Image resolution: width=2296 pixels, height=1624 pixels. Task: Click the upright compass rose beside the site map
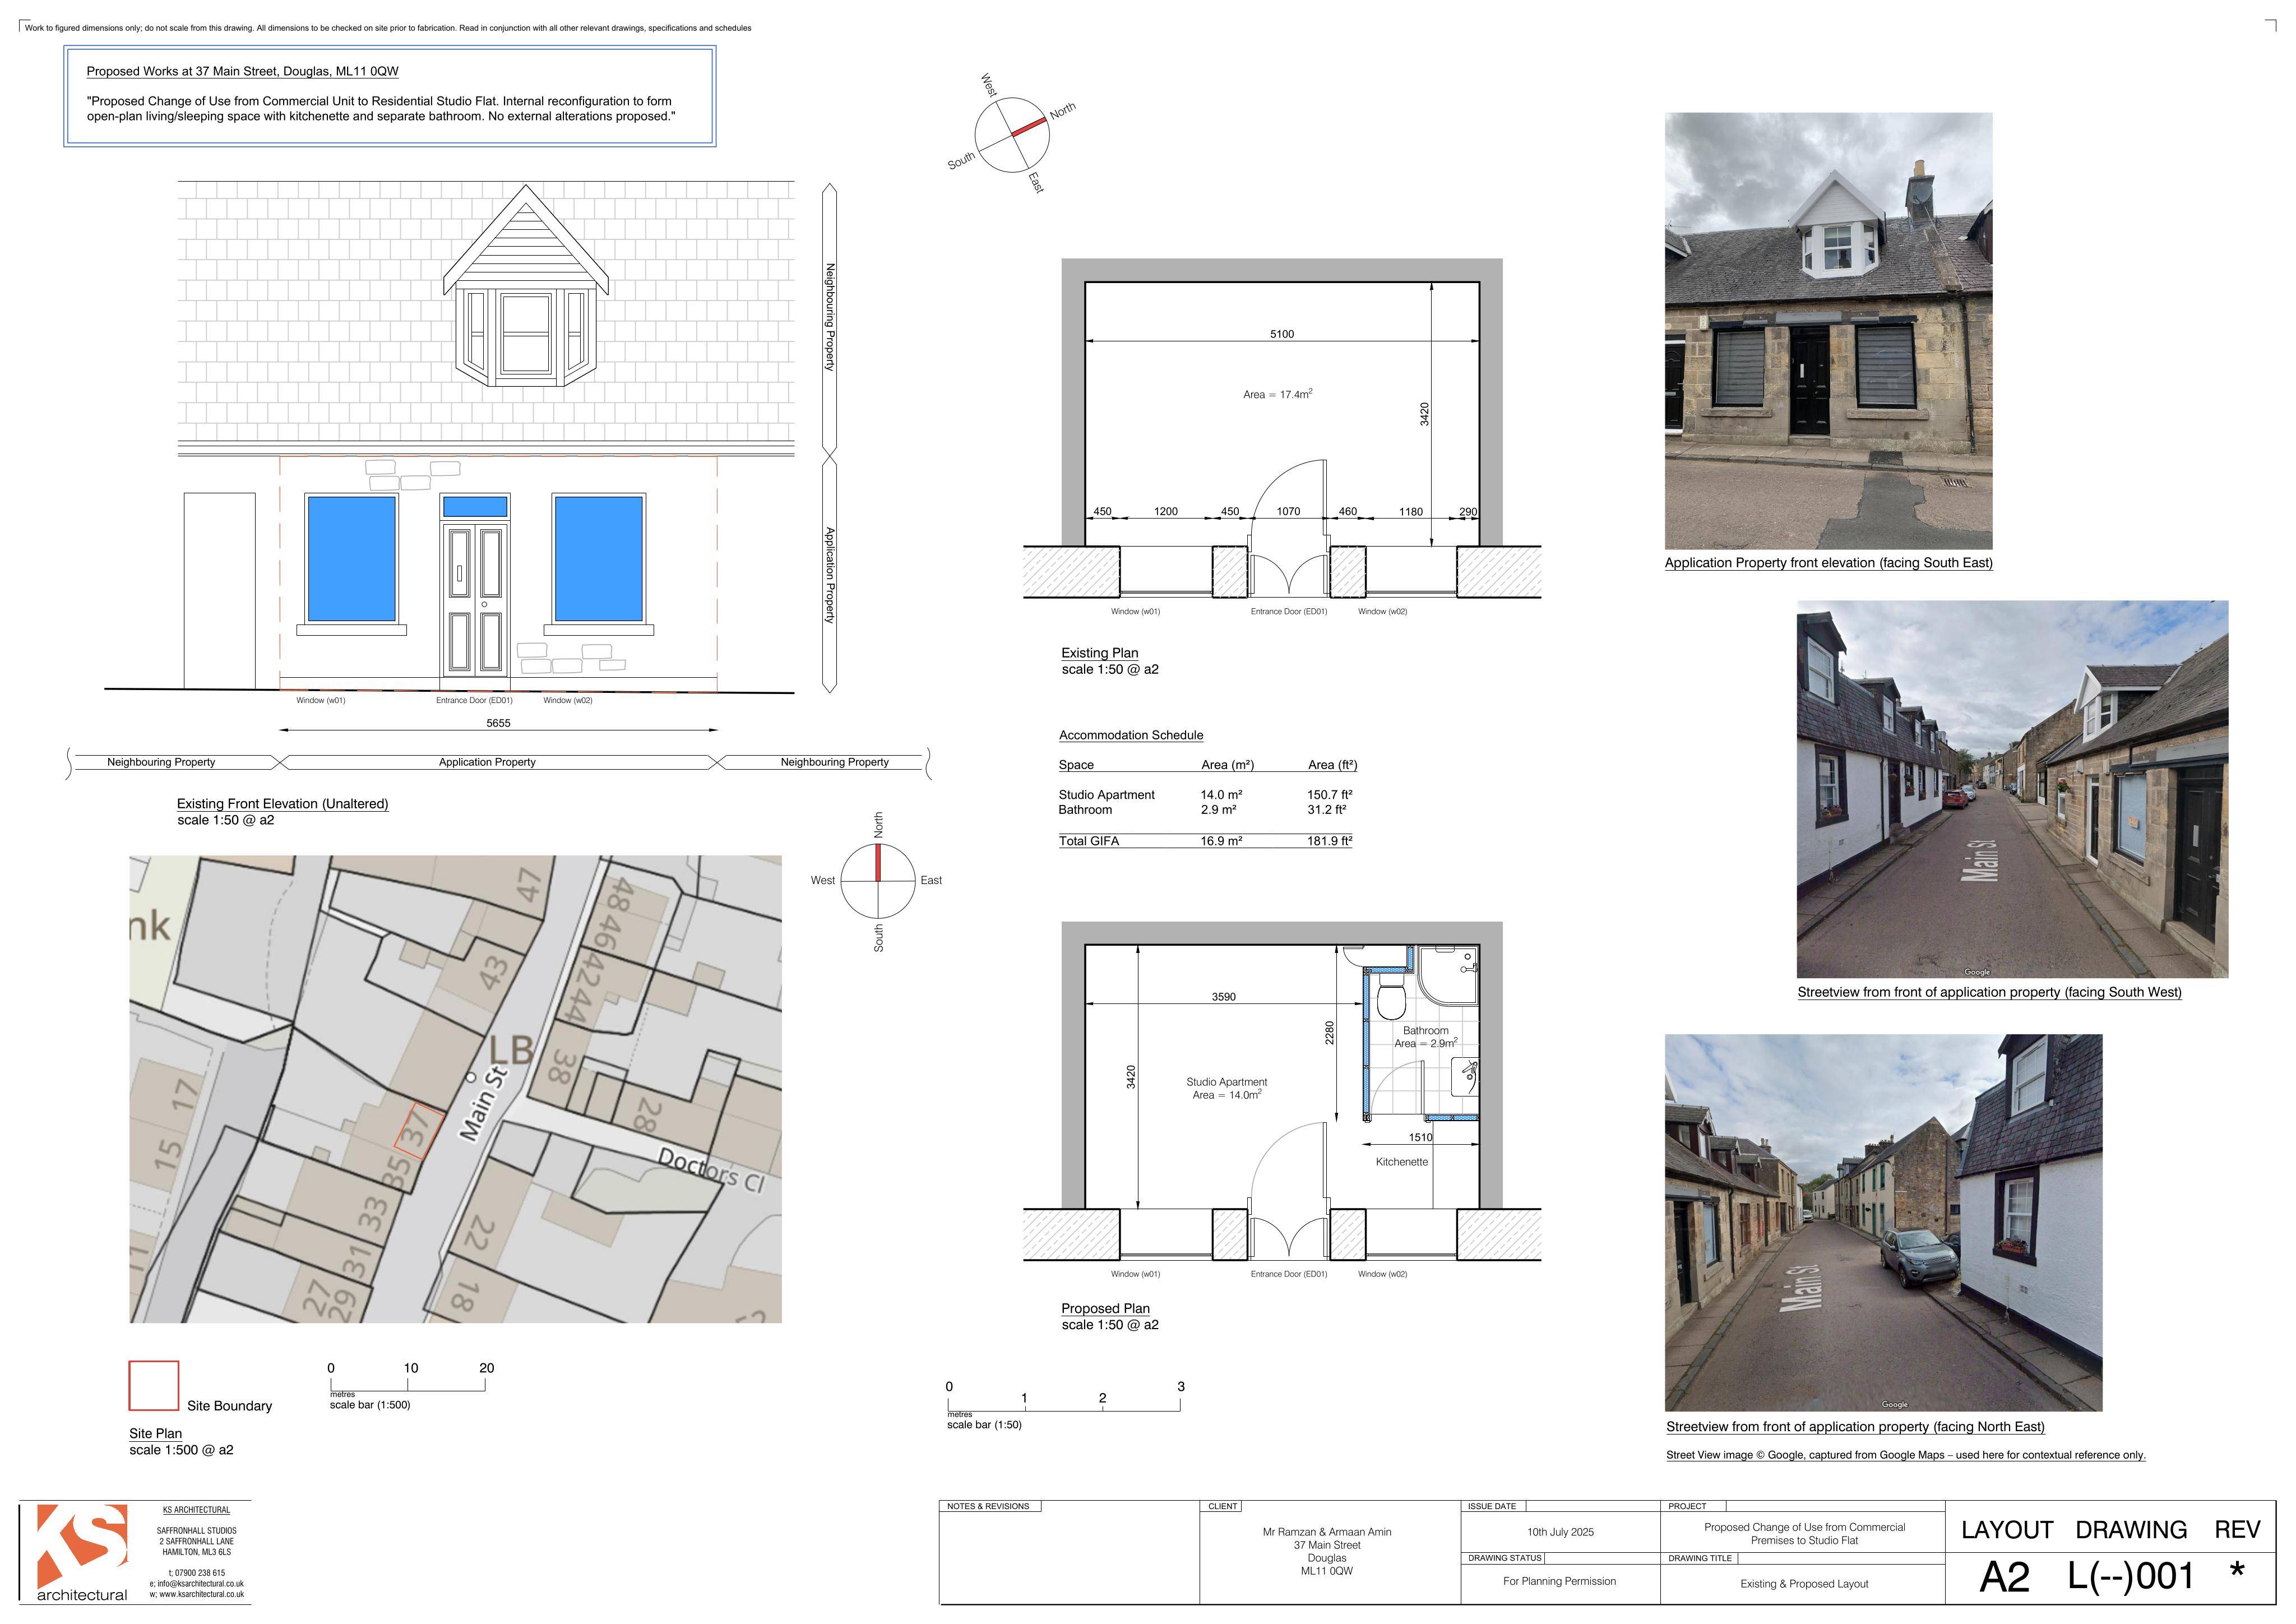point(878,881)
